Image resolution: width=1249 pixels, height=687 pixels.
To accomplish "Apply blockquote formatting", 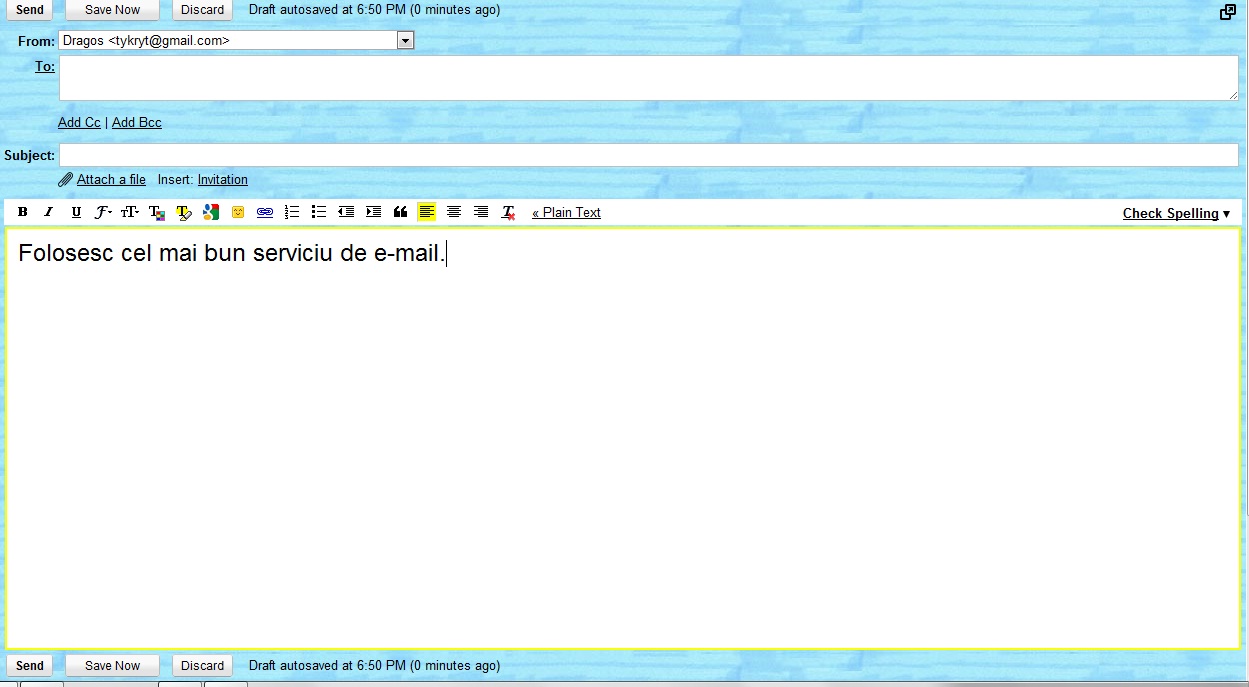I will pos(400,212).
